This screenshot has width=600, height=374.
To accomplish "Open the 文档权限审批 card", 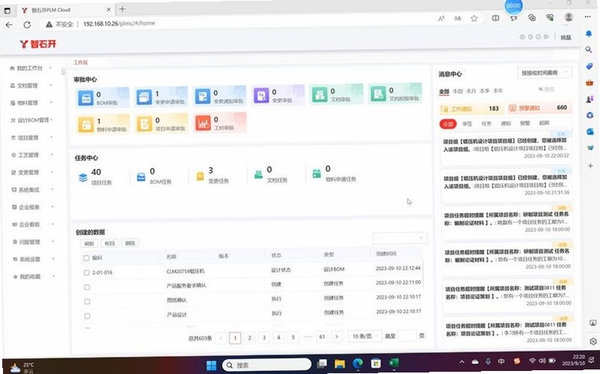I will [x=395, y=93].
